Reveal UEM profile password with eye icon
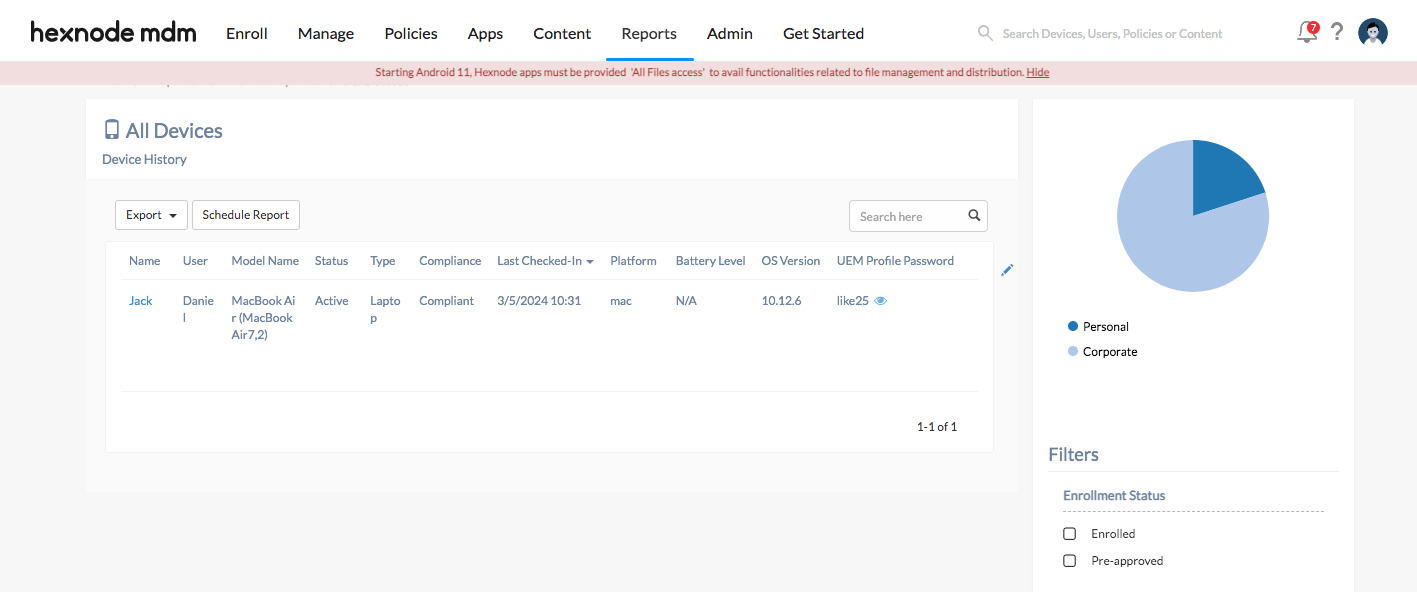Viewport: 1417px width, 592px height. coord(881,300)
